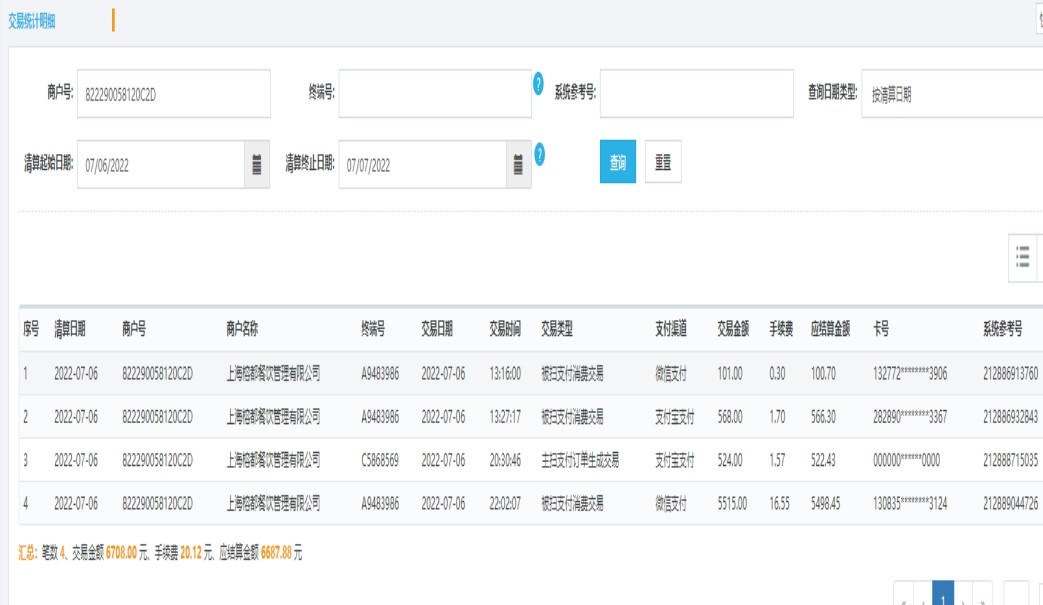Sort by the 交易金额 column header
The width and height of the screenshot is (1043, 605).
pyautogui.click(x=732, y=329)
